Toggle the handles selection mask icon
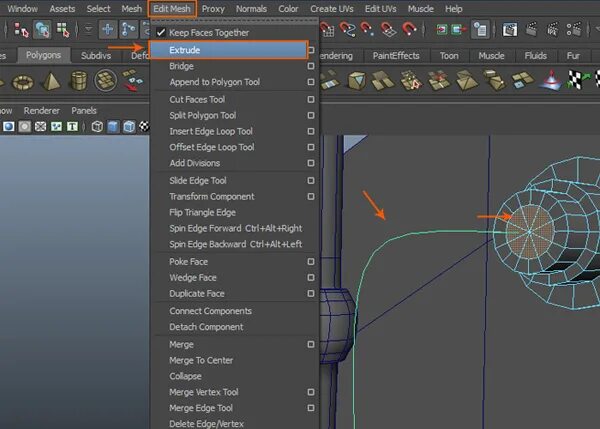The height and width of the screenshot is (429, 600). click(108, 29)
